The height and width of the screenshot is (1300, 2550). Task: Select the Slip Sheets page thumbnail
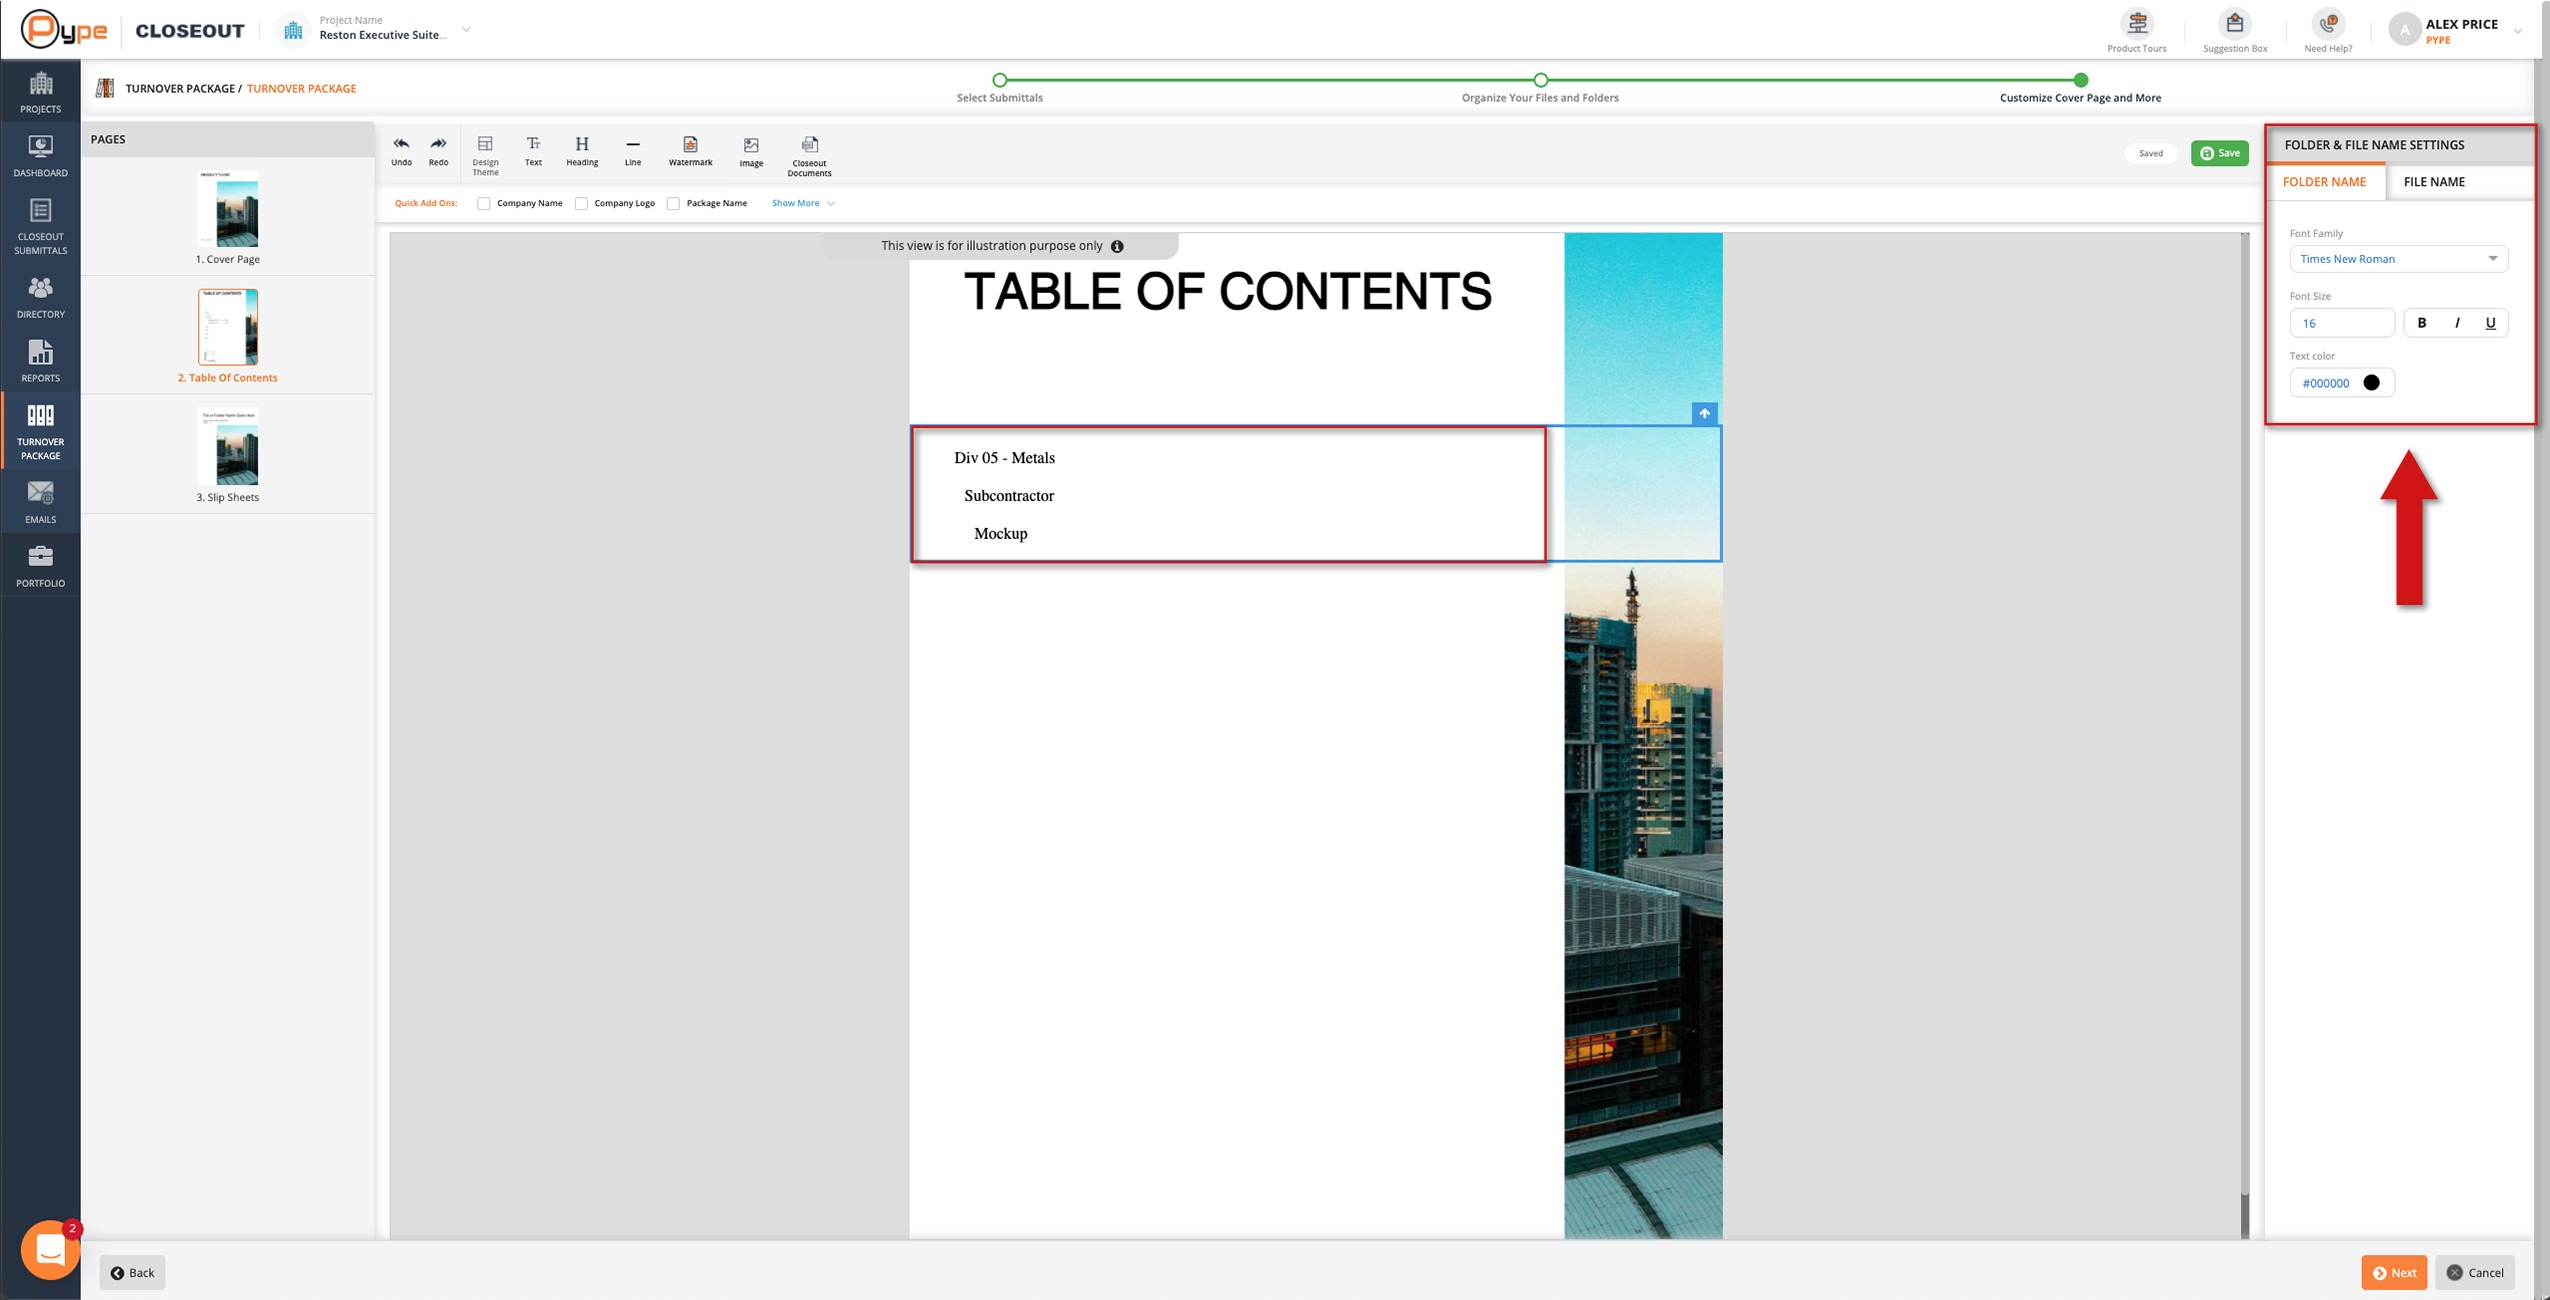(228, 454)
